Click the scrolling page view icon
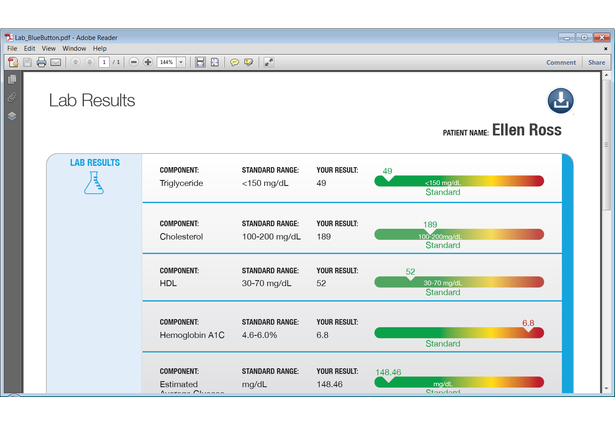Screen dimensions: 615x424 200,62
